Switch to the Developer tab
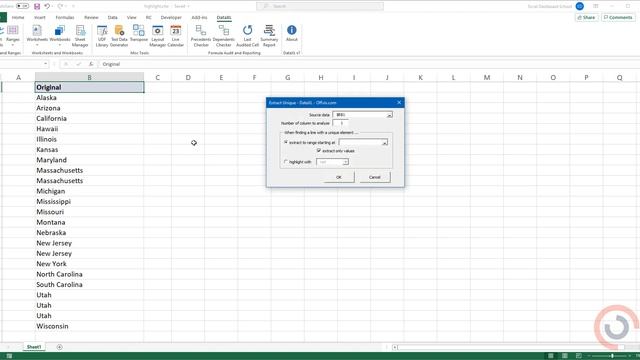This screenshot has width=640, height=360. click(171, 18)
